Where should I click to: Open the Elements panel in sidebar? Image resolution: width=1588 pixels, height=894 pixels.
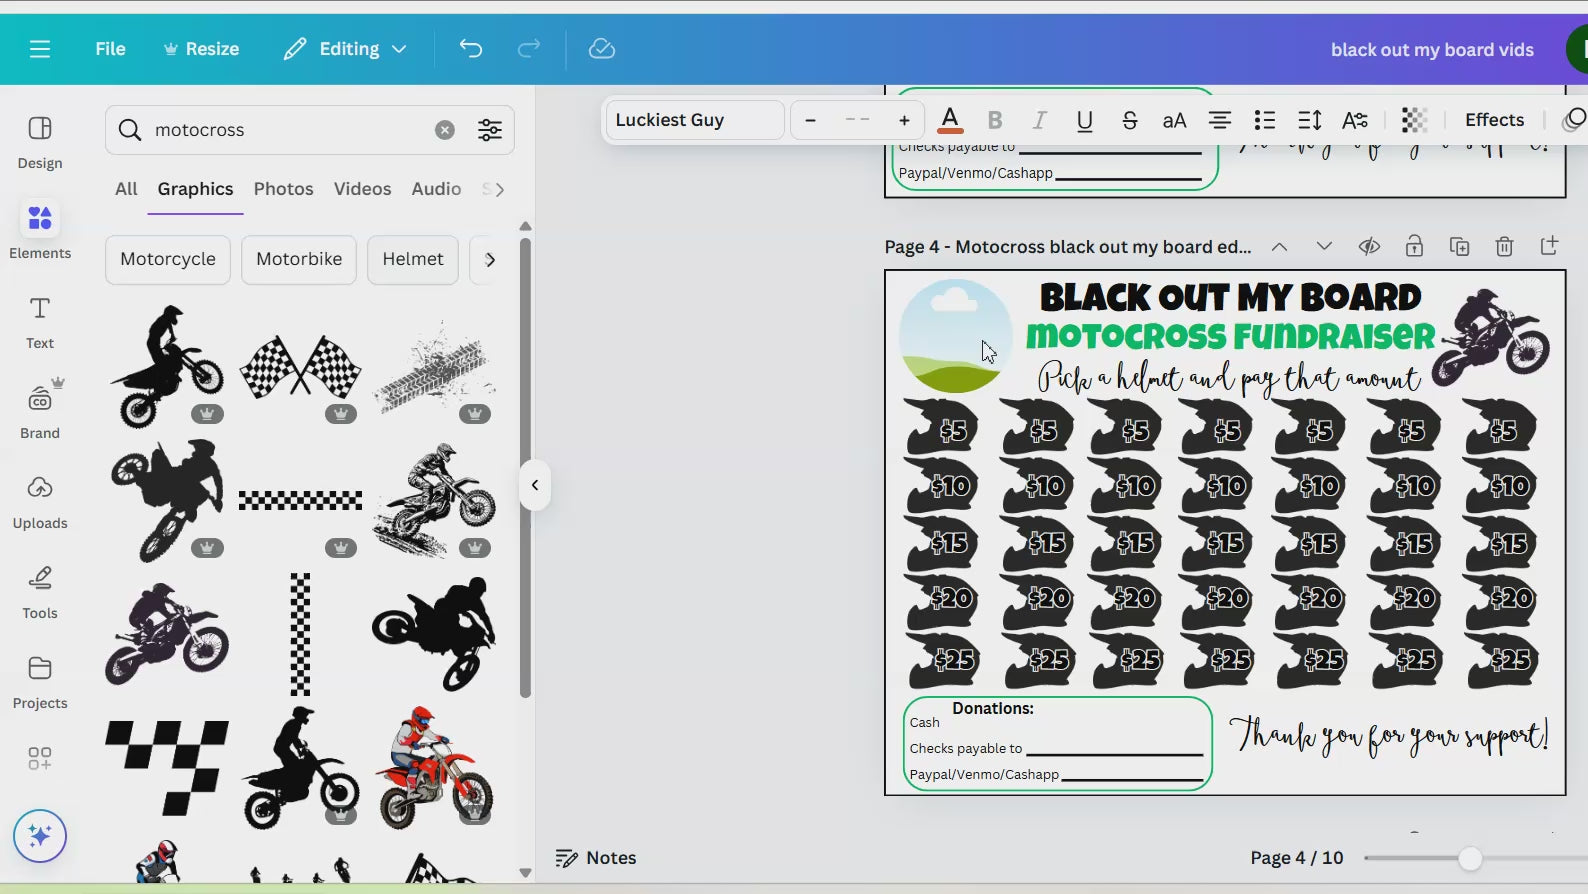[40, 230]
